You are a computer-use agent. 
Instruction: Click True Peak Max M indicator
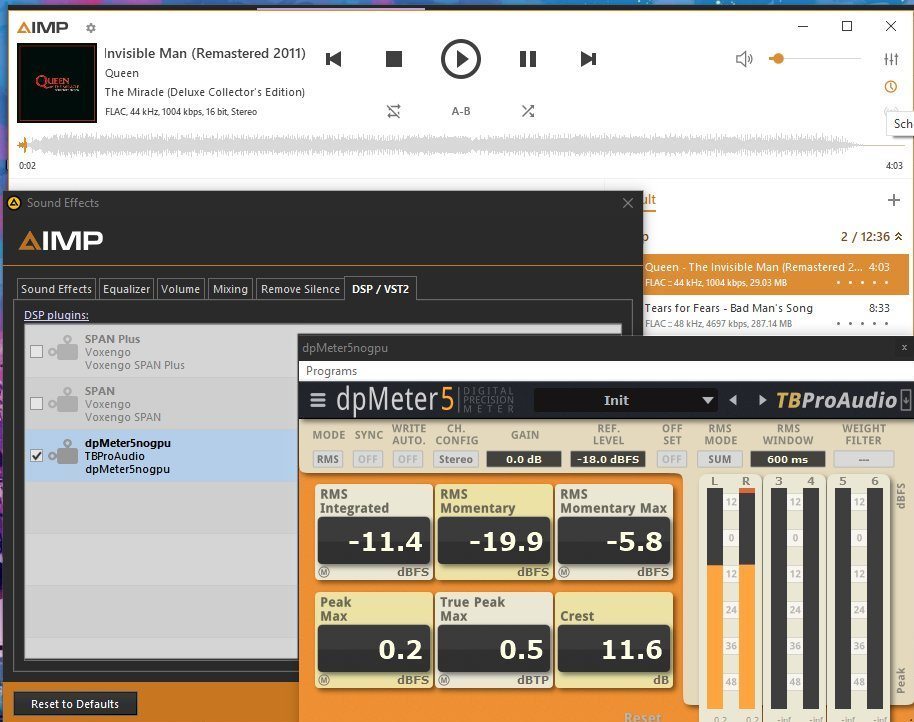[444, 680]
